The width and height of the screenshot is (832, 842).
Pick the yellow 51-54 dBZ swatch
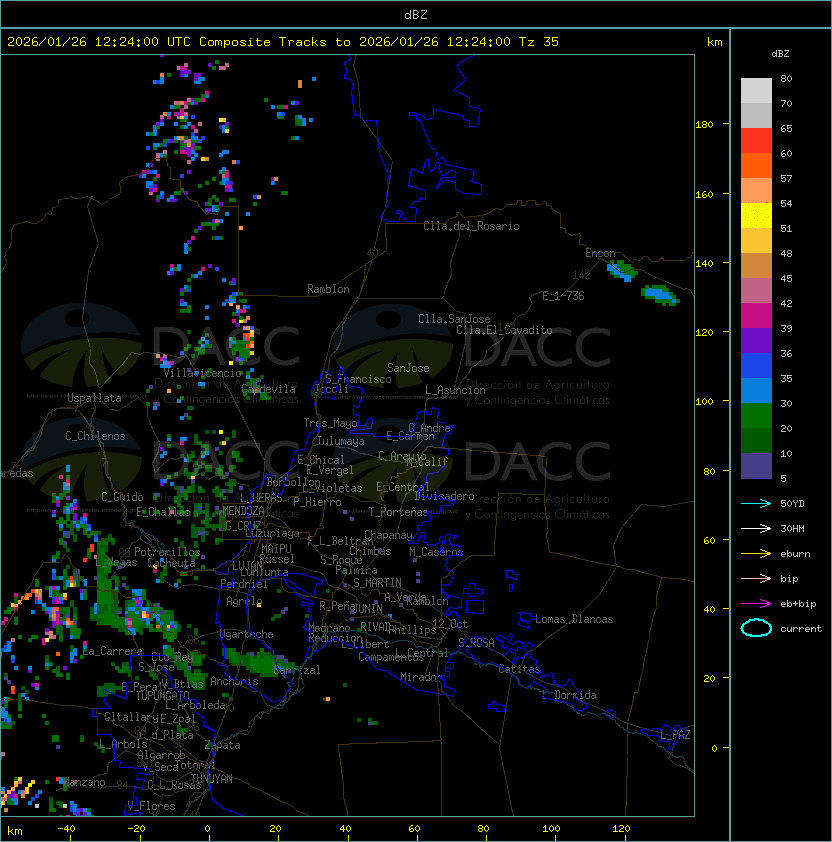756,215
